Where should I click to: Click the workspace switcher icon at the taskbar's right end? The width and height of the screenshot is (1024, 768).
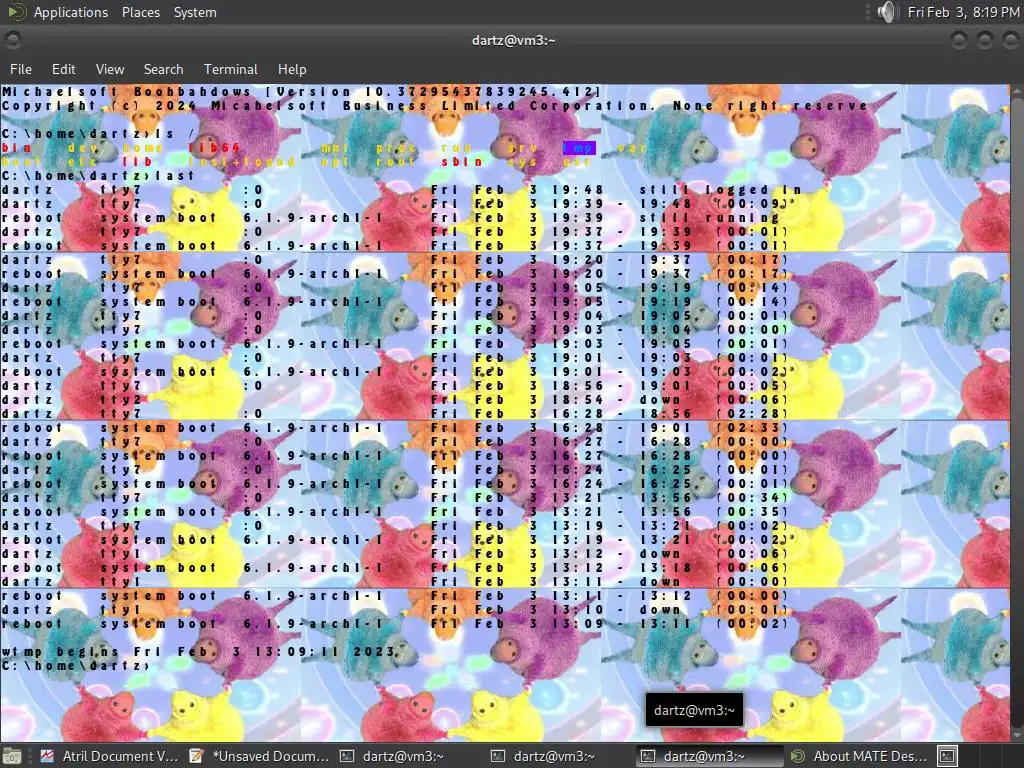coord(948,756)
